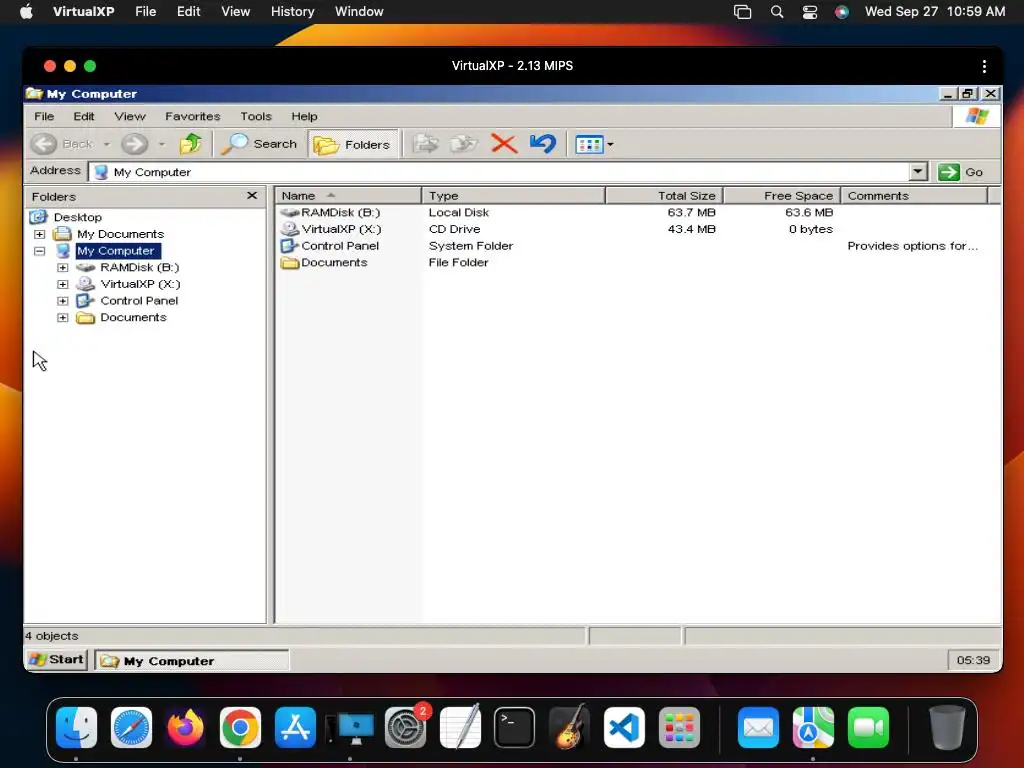Click the Address bar field

(500, 172)
